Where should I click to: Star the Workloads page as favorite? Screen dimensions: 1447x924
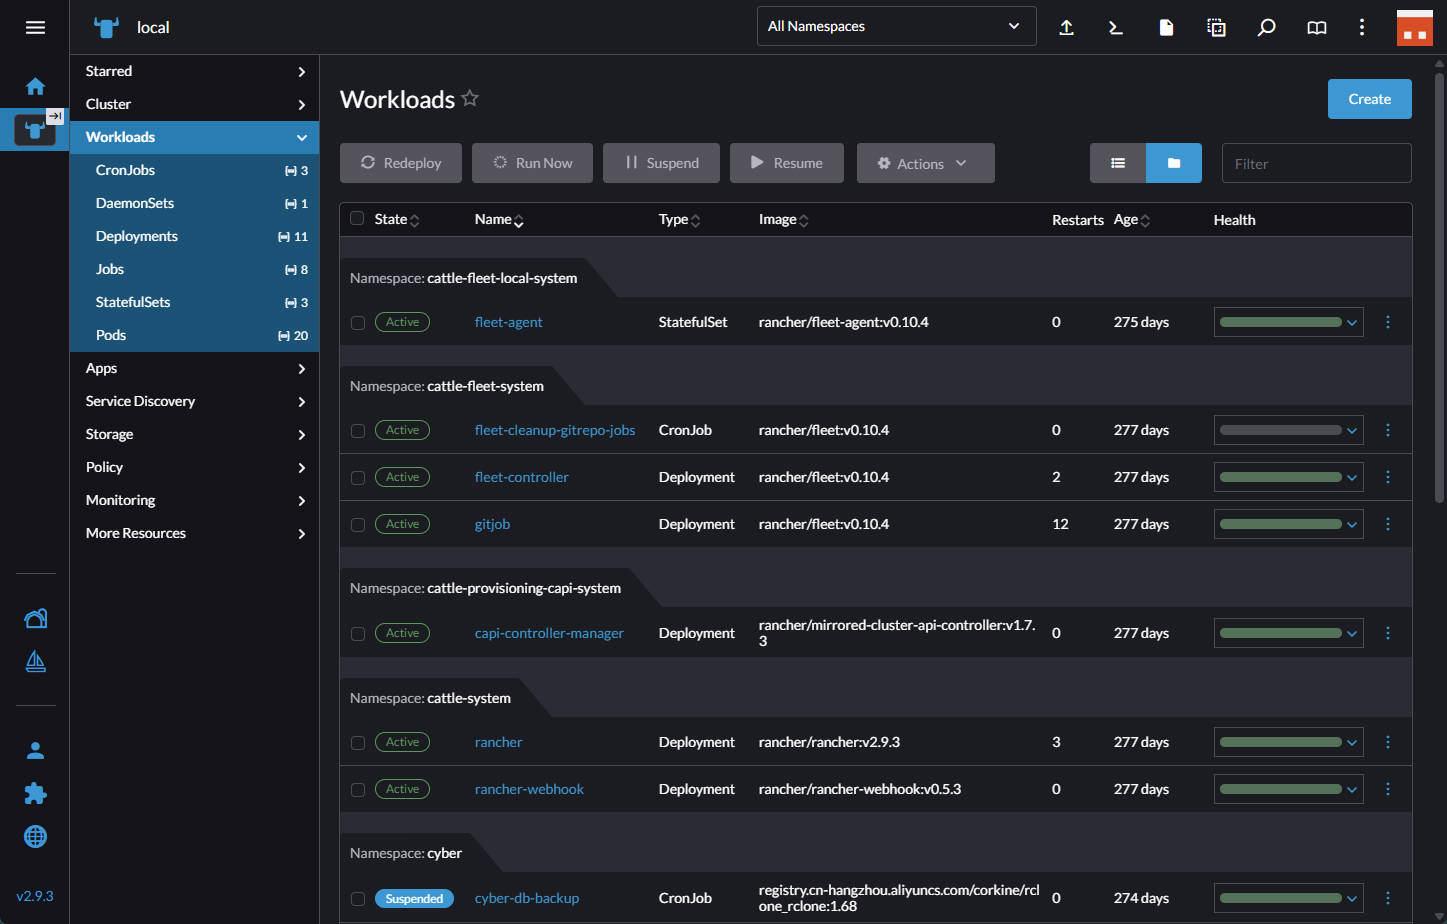tap(470, 98)
